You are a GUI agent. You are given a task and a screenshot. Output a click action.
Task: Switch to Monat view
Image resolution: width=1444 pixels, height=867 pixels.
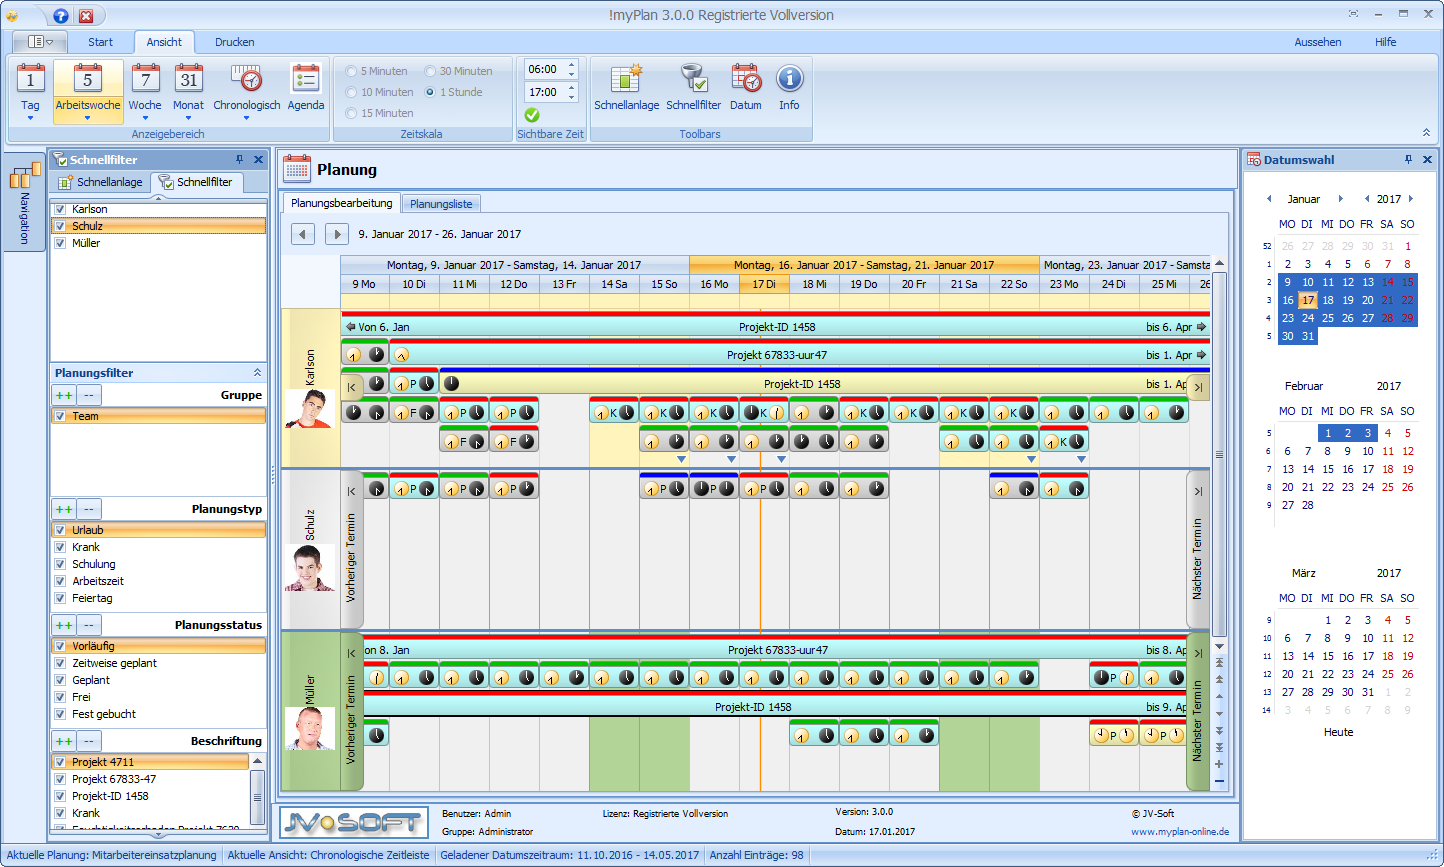click(188, 86)
